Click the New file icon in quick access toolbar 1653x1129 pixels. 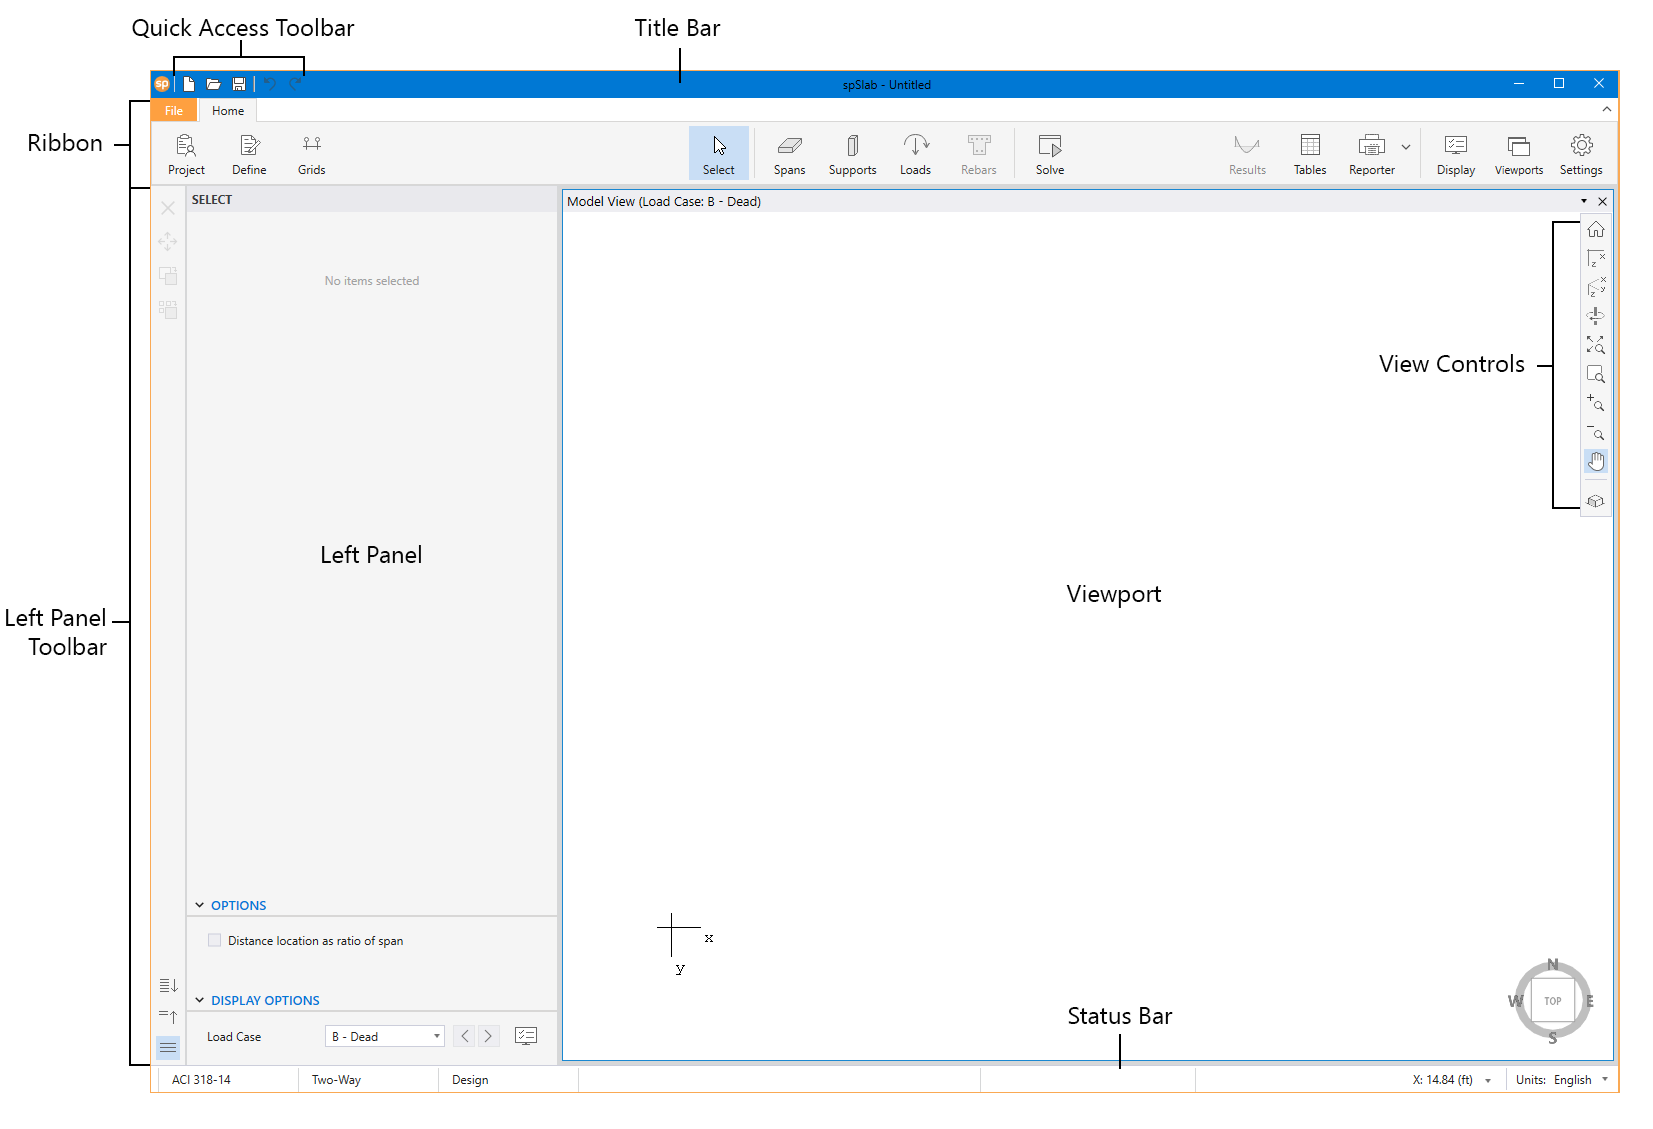click(x=188, y=84)
